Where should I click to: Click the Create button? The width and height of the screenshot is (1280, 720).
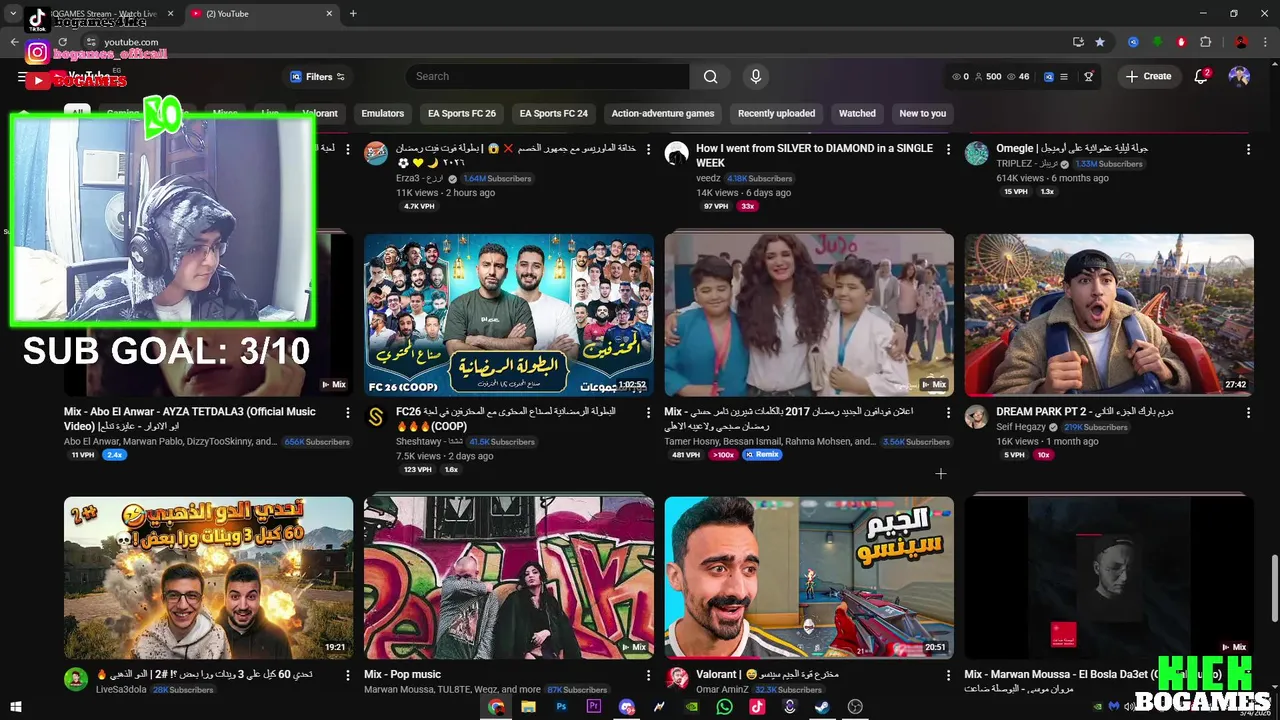[1148, 77]
